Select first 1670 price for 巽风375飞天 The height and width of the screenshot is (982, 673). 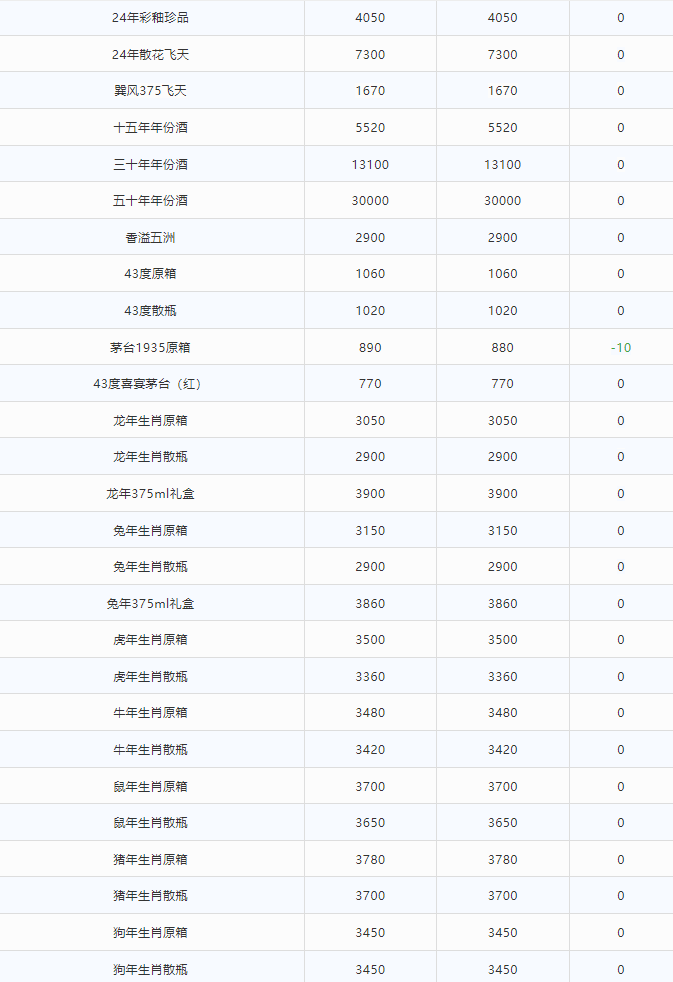click(370, 91)
